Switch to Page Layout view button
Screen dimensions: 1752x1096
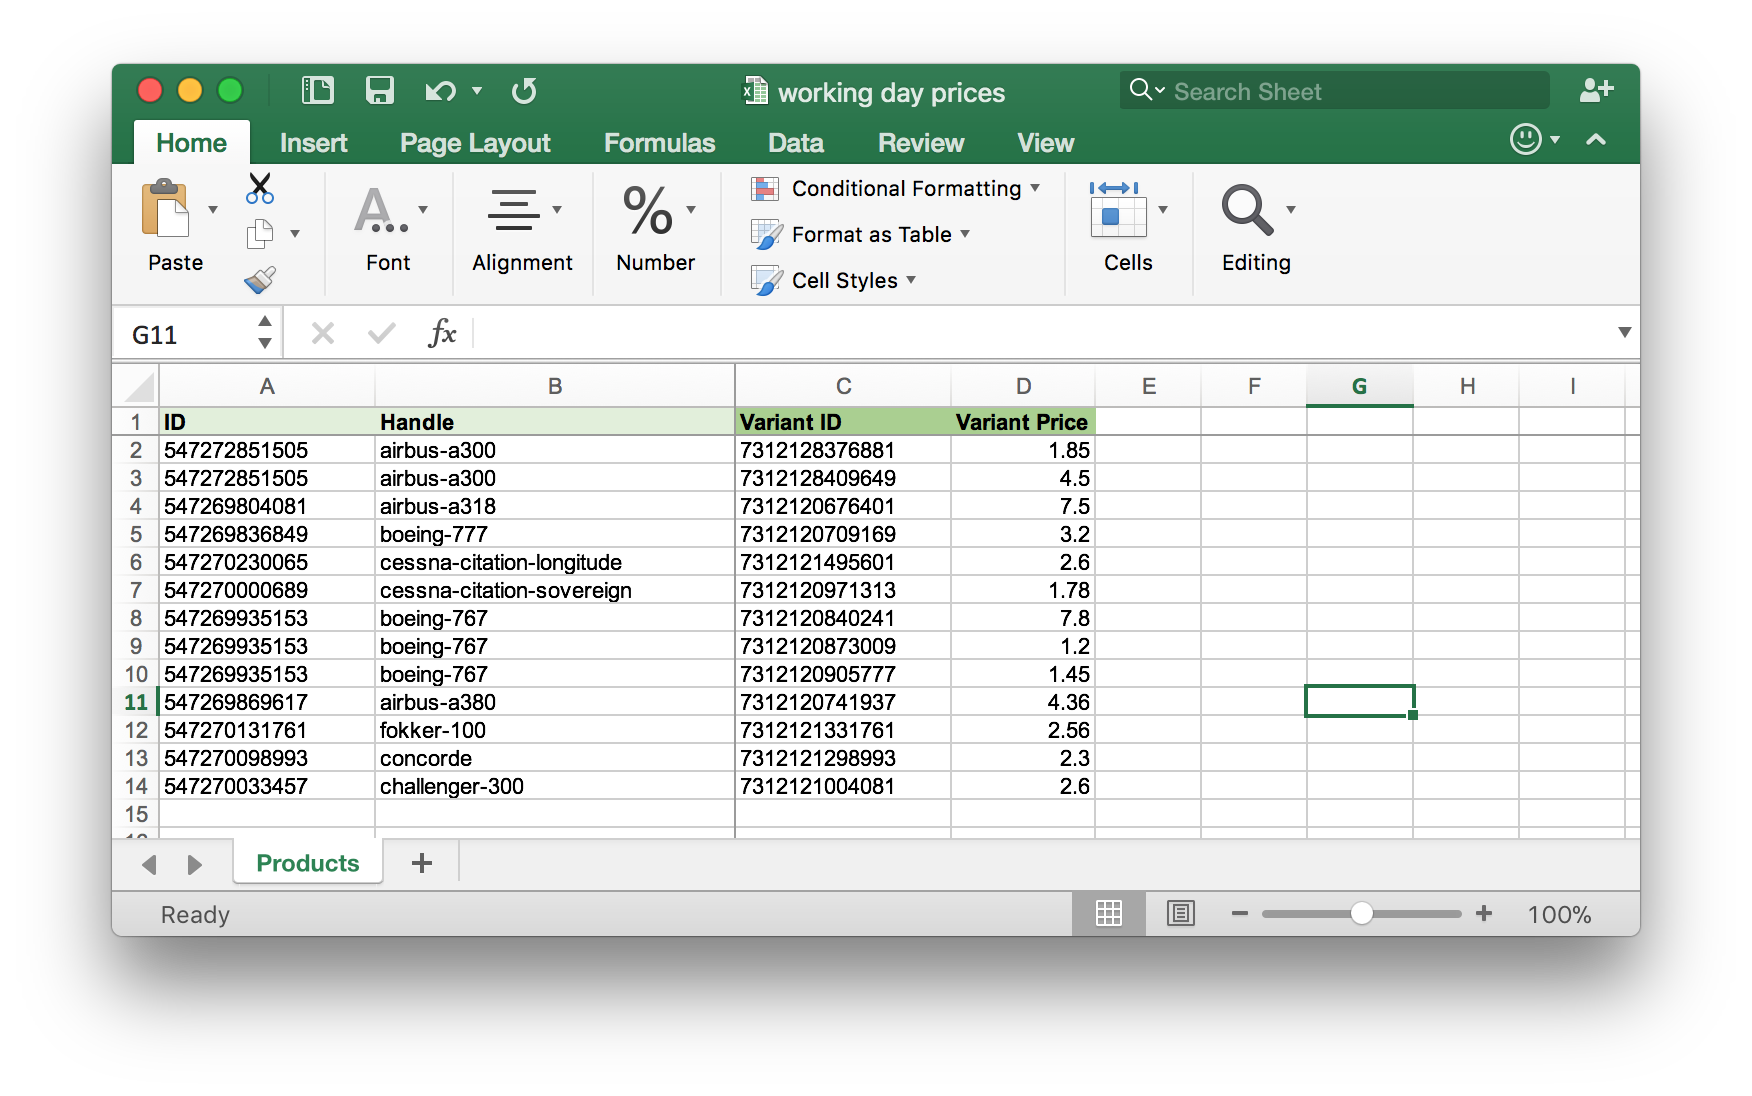[x=1180, y=913]
